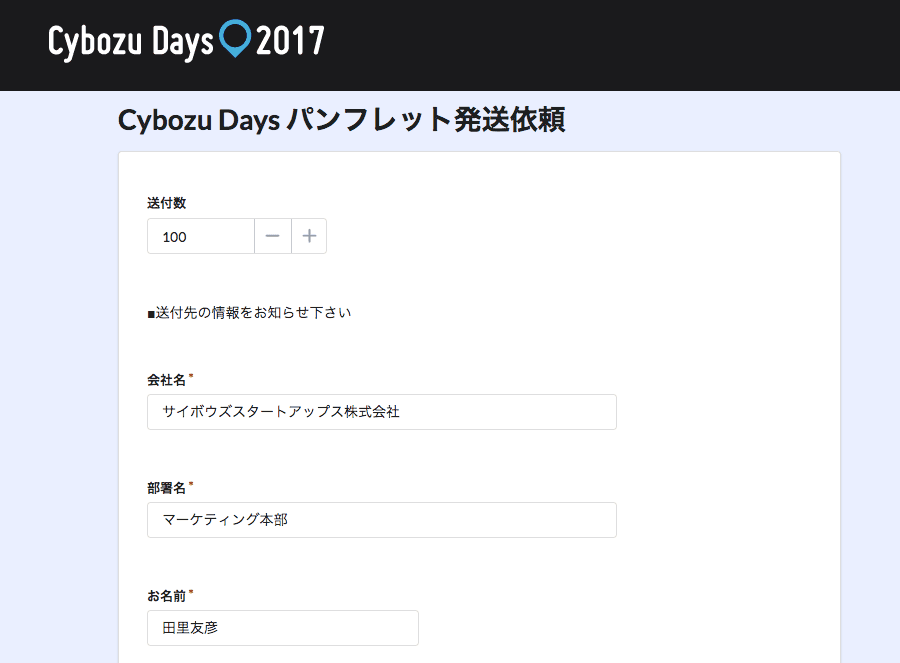Click the blue location pin logo icon

click(x=235, y=37)
